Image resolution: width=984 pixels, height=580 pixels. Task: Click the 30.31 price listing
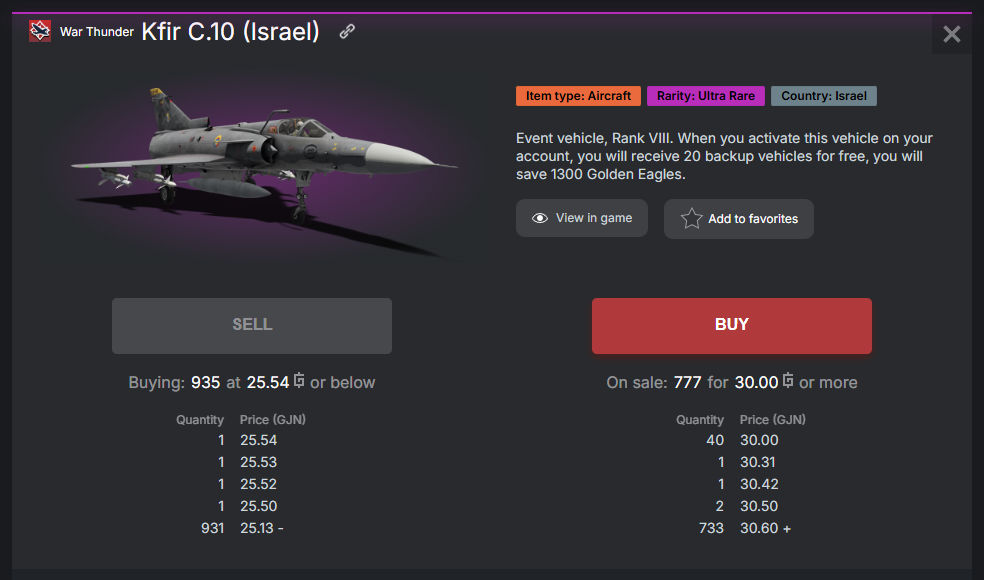pyautogui.click(x=758, y=462)
